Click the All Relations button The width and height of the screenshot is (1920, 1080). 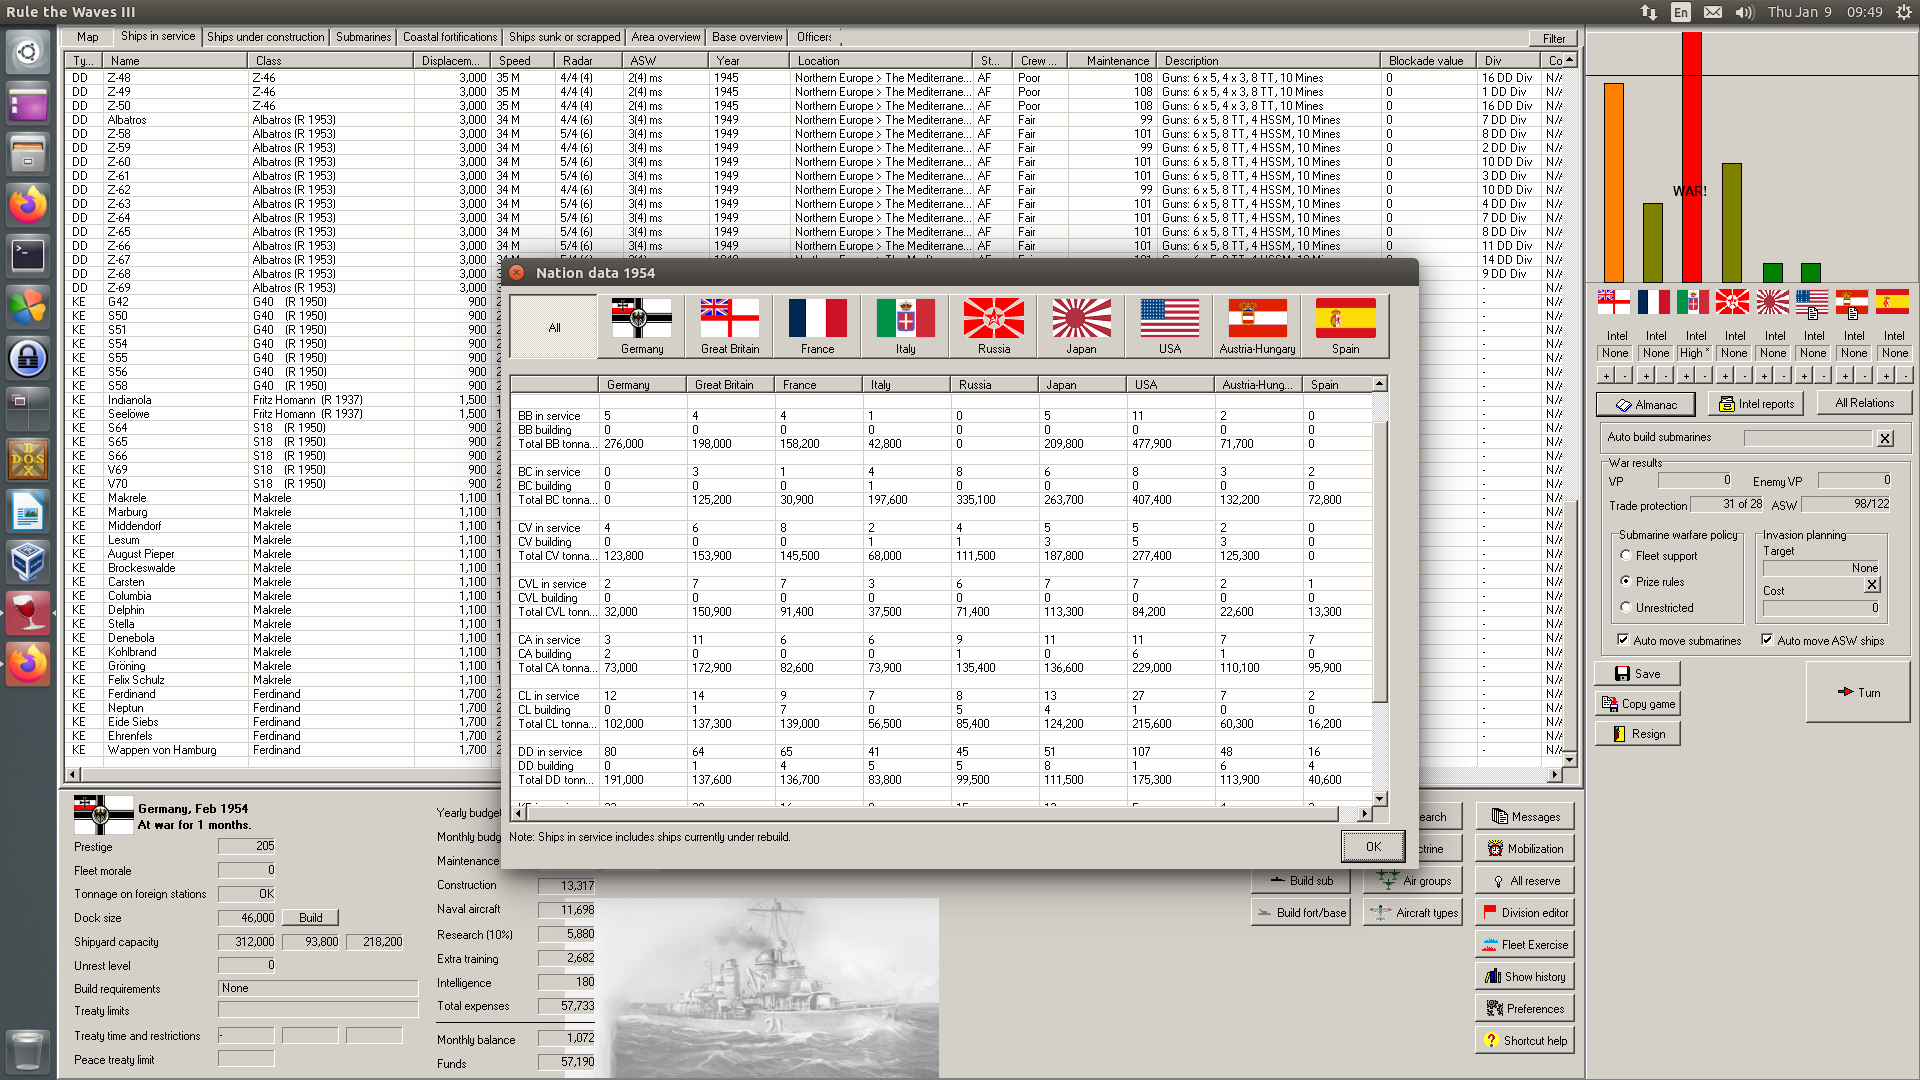(x=1864, y=403)
